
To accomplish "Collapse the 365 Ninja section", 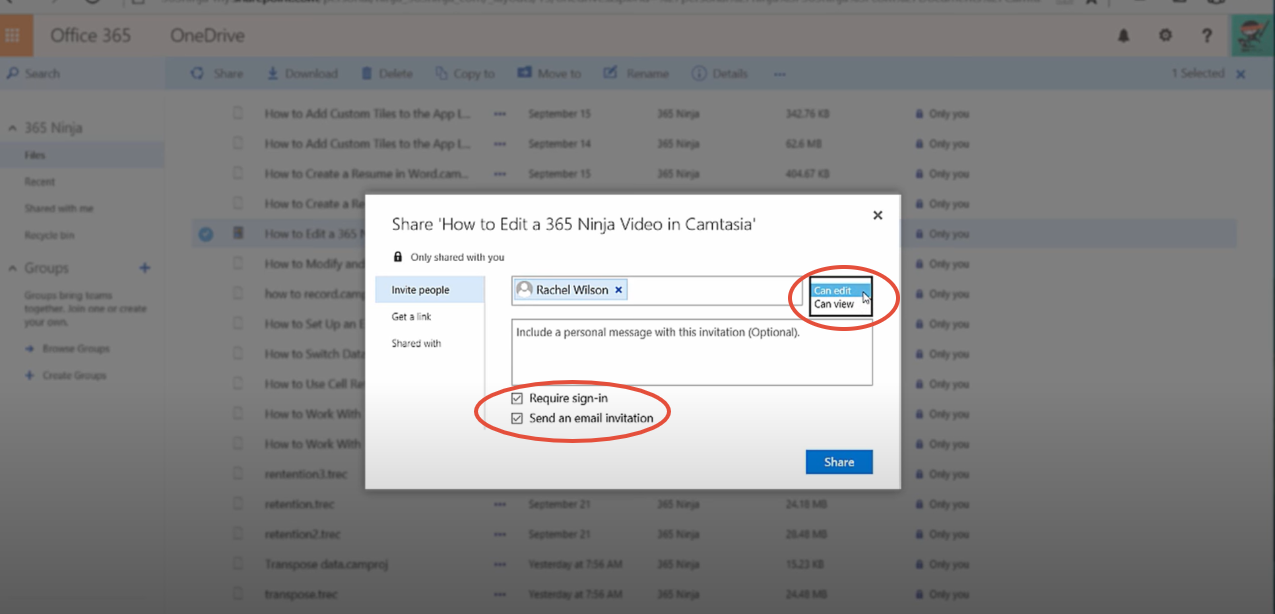I will coord(12,128).
